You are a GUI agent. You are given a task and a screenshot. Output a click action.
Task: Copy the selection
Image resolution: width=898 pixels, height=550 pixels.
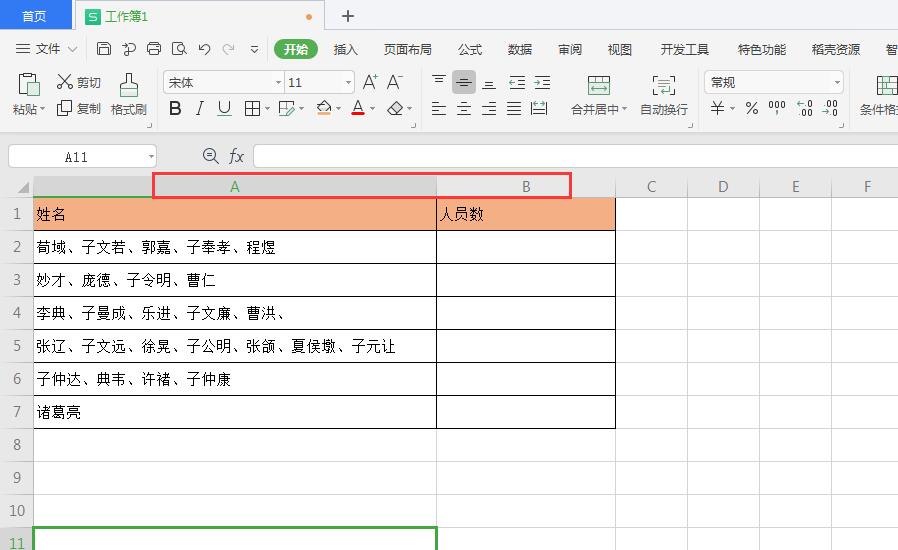[78, 108]
